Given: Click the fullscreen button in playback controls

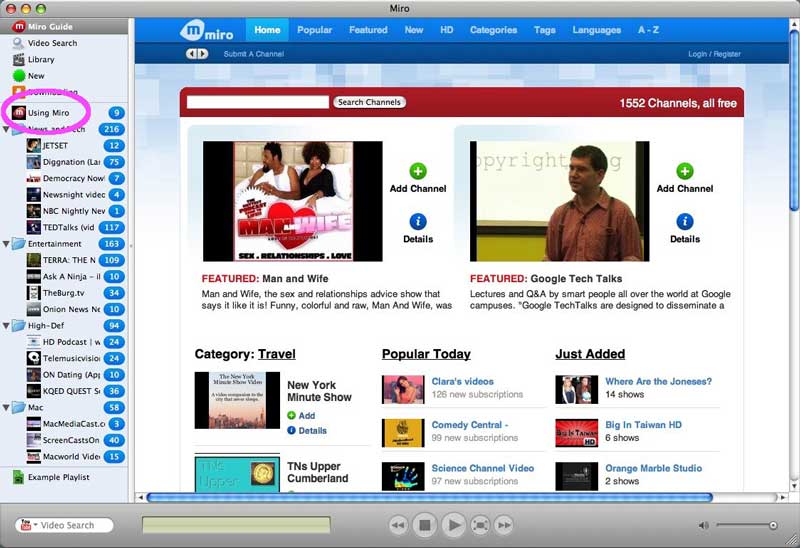Looking at the screenshot, I should tap(480, 525).
